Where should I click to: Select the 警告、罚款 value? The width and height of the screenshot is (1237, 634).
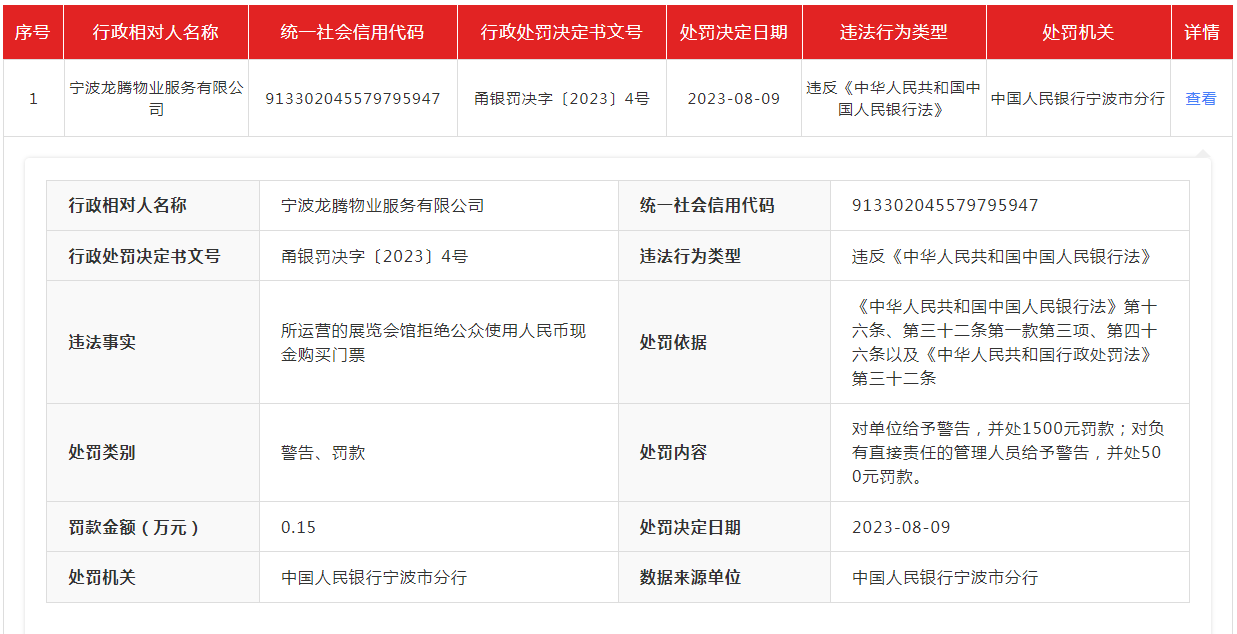point(323,453)
